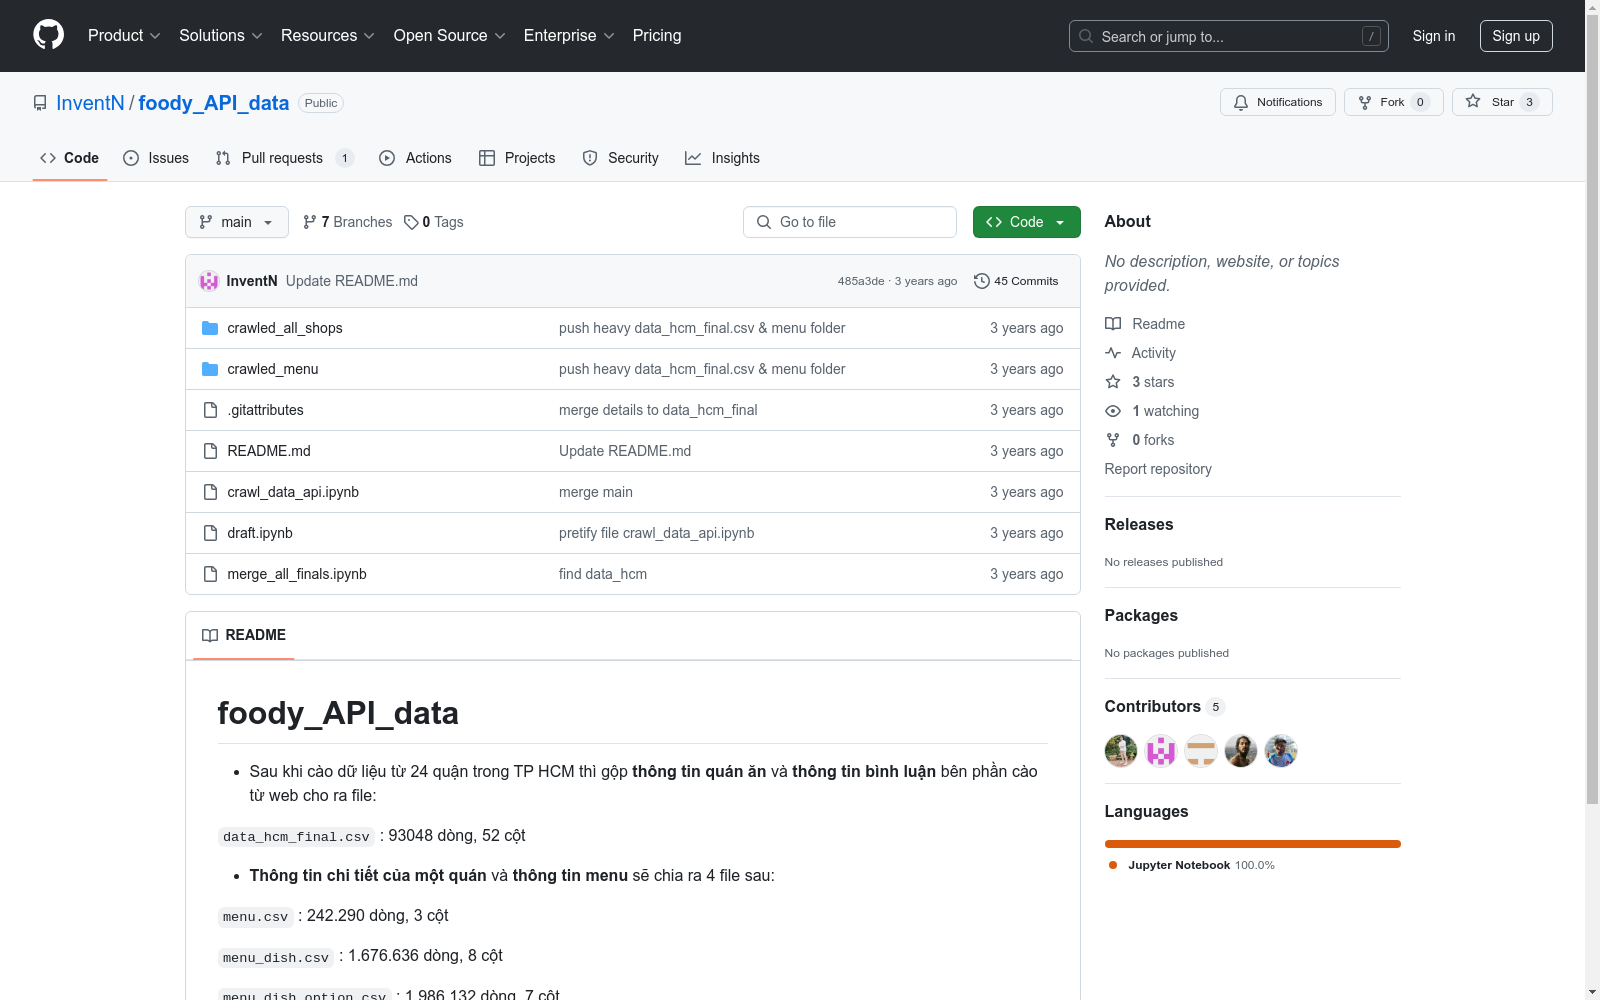
Task: Expand the Open Source menu
Action: point(450,35)
